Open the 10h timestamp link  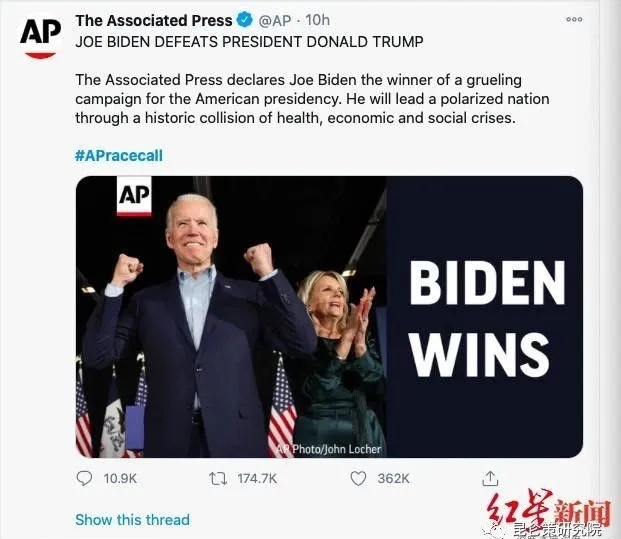[x=317, y=20]
